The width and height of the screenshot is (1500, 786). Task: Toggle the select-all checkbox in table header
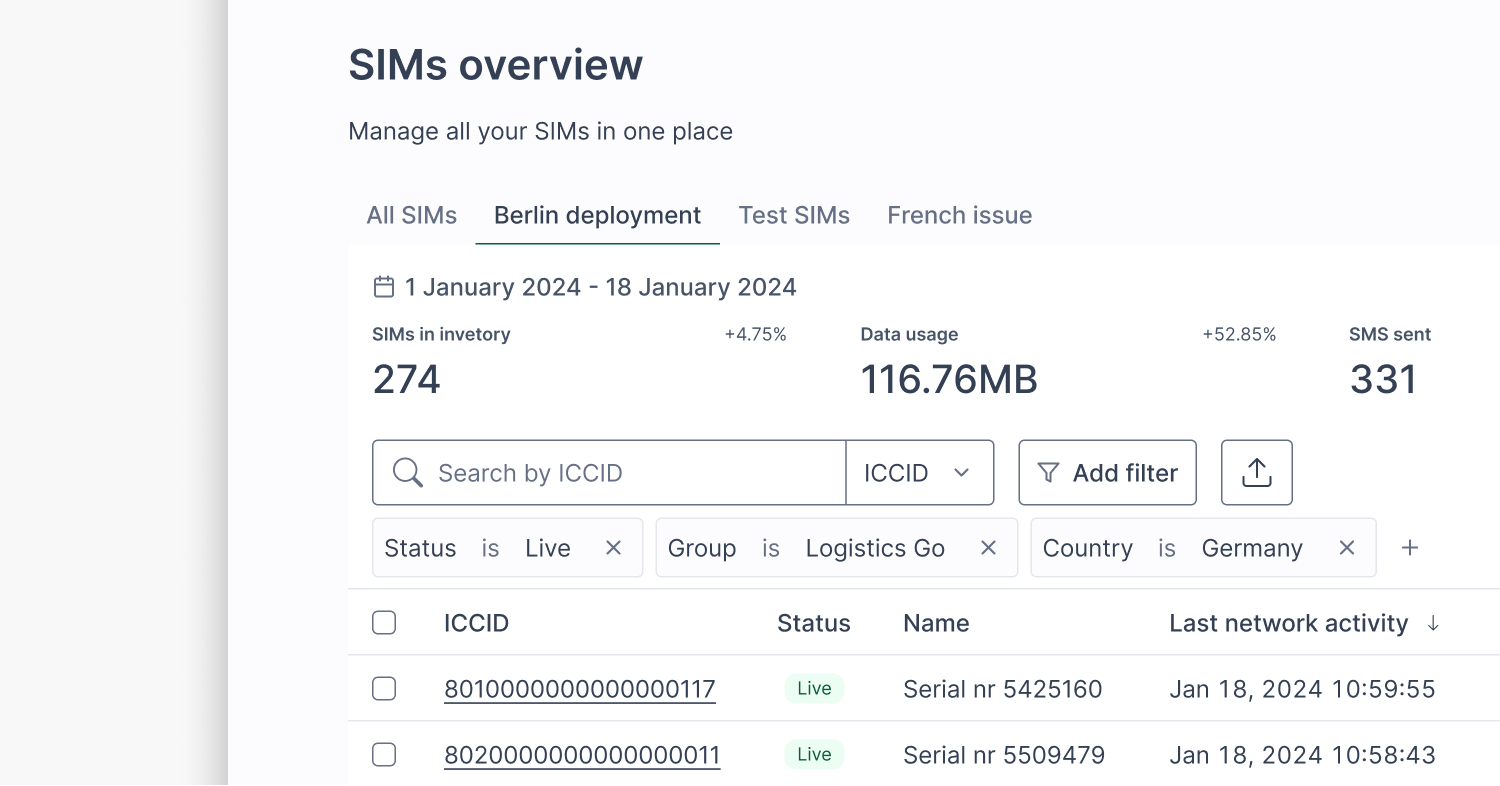[384, 623]
